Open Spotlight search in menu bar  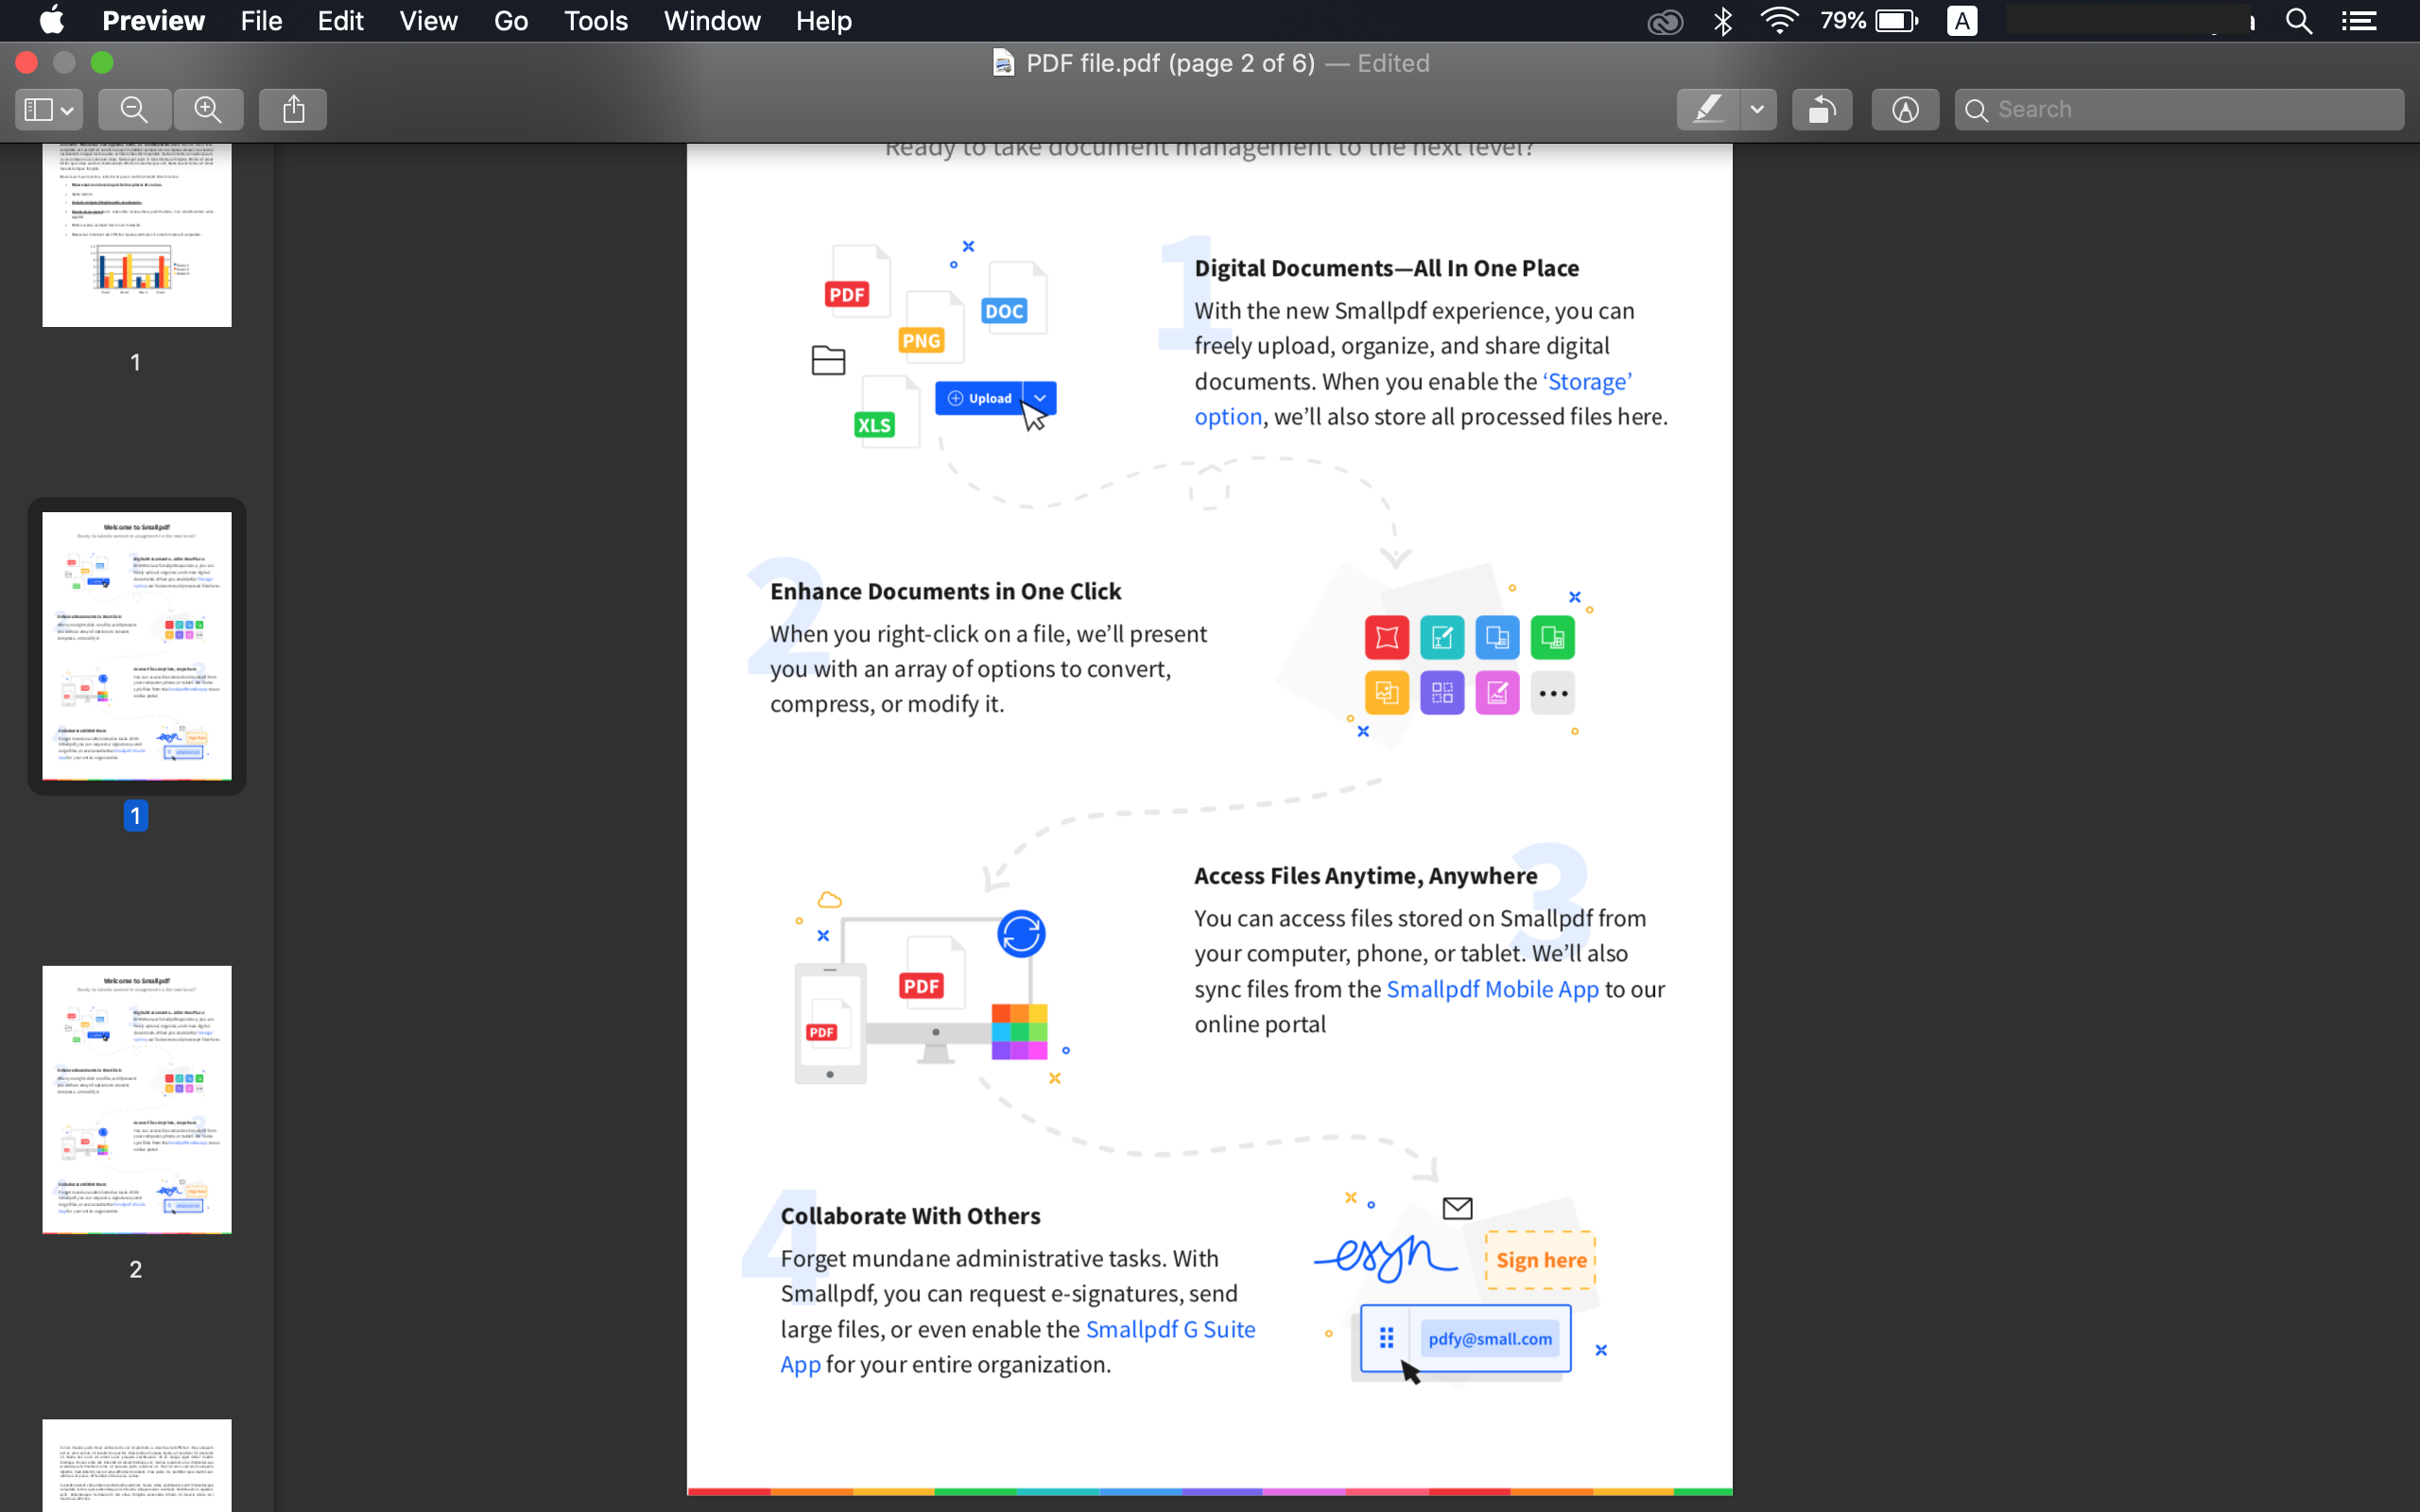click(2299, 21)
